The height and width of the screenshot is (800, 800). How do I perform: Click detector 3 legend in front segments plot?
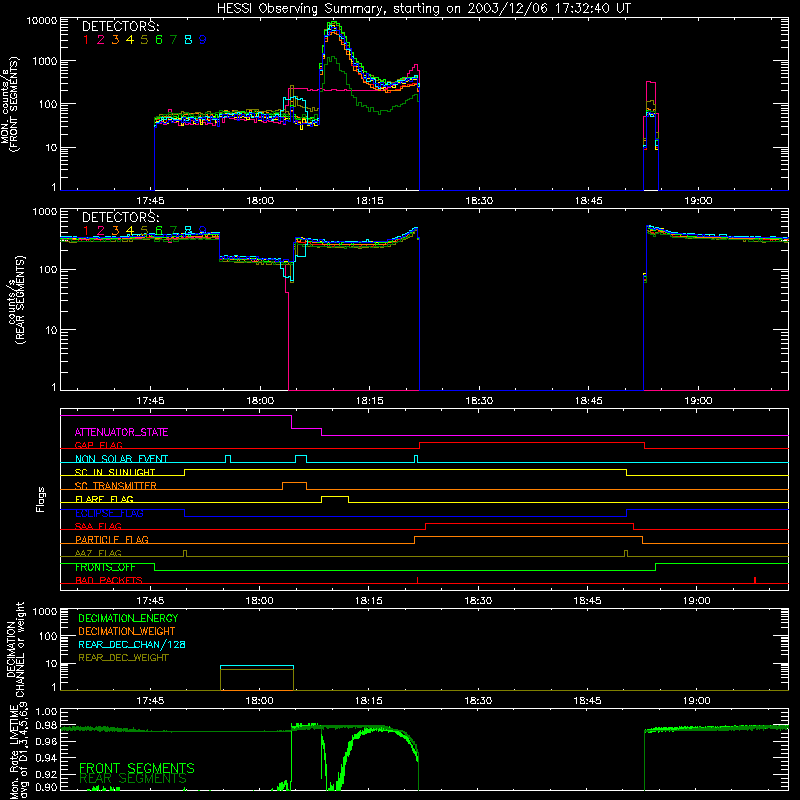[115, 40]
